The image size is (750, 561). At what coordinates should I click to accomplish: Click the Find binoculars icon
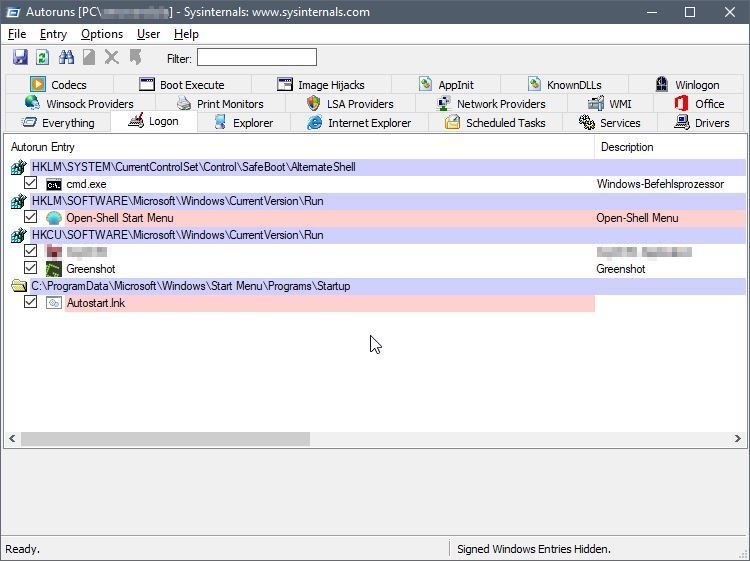click(x=66, y=57)
